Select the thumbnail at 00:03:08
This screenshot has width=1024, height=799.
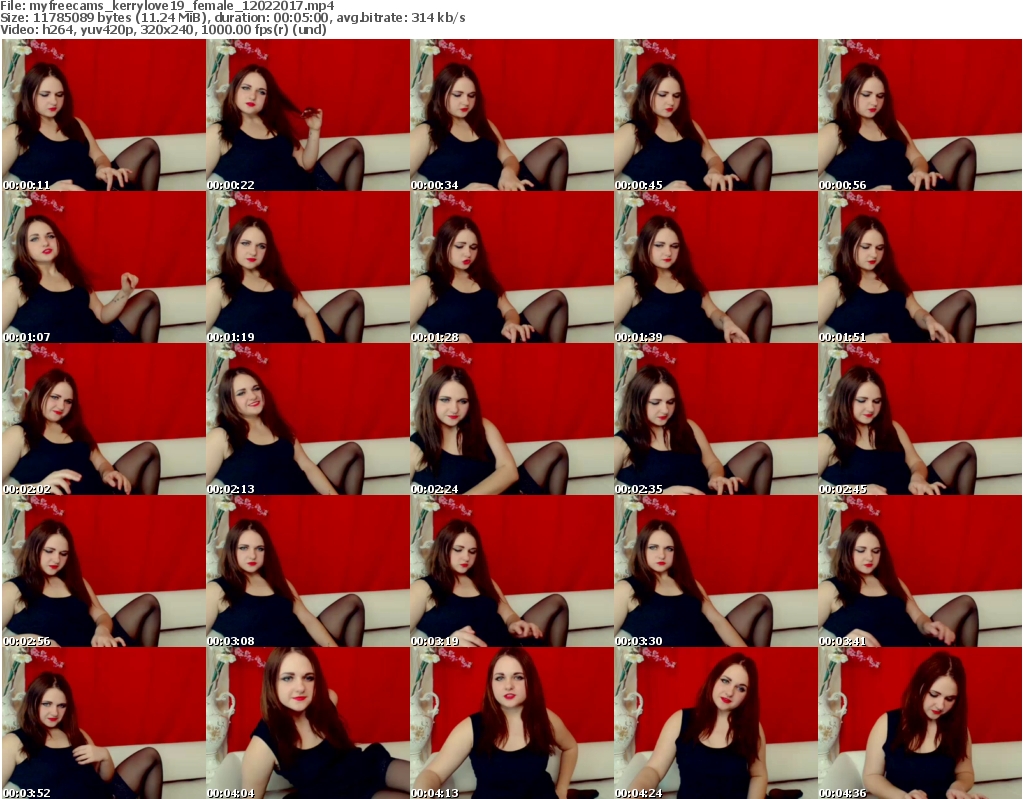[x=308, y=572]
